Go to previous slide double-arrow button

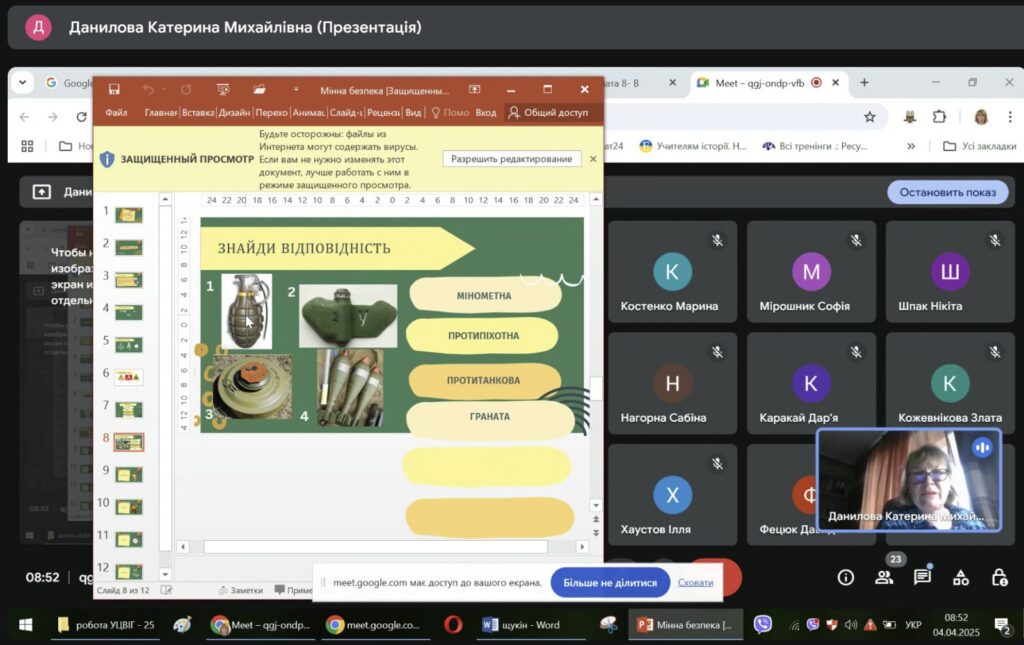[596, 520]
